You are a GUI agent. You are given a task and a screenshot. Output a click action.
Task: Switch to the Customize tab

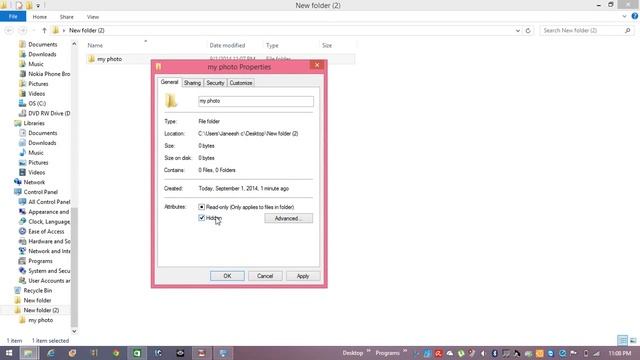[x=241, y=83]
